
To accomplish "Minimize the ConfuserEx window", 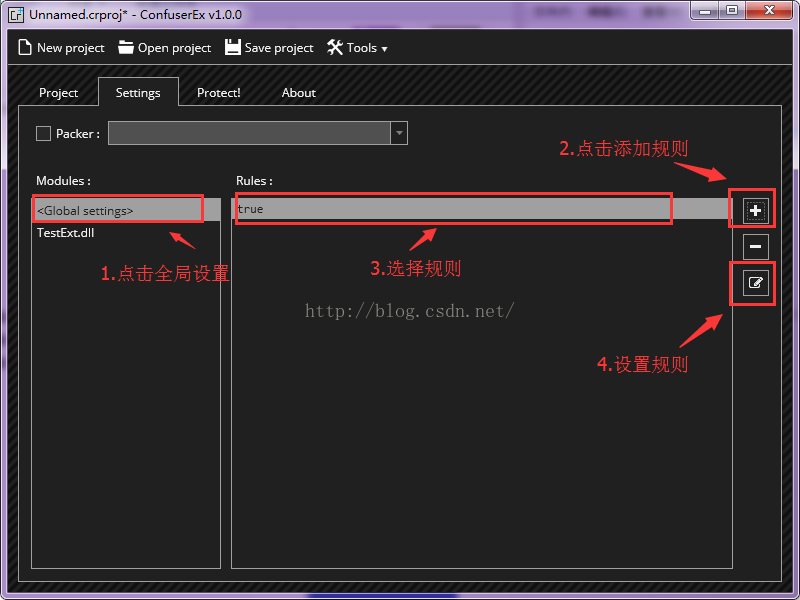I will pos(705,10).
